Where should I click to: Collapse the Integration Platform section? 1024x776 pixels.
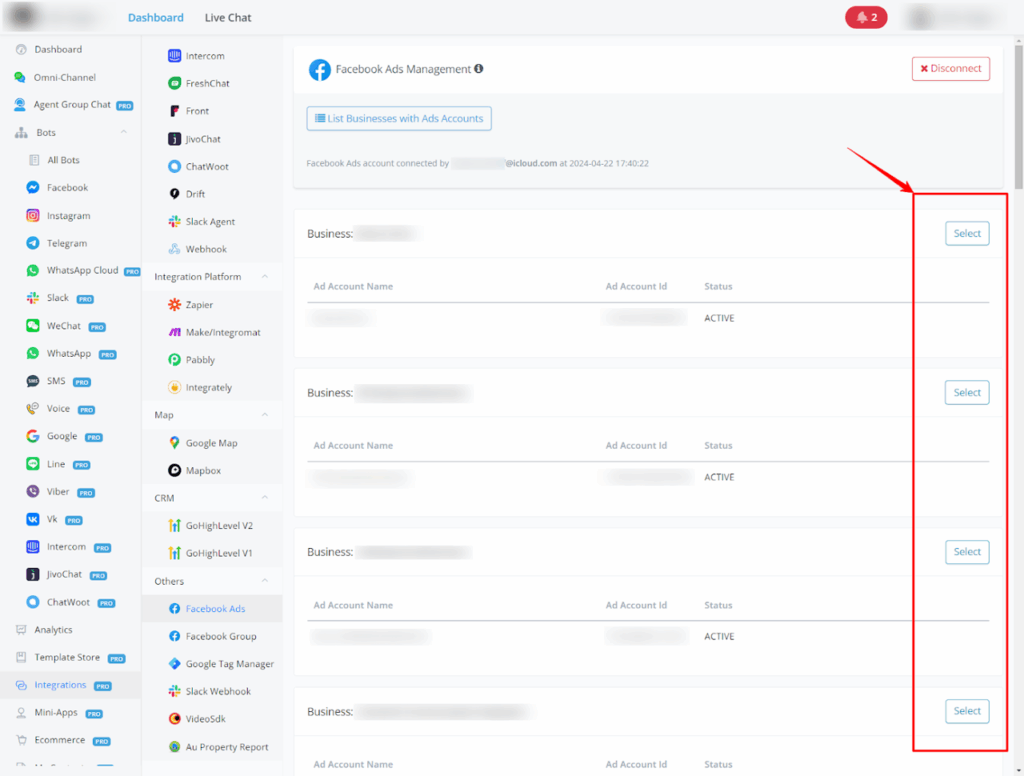[x=265, y=277]
